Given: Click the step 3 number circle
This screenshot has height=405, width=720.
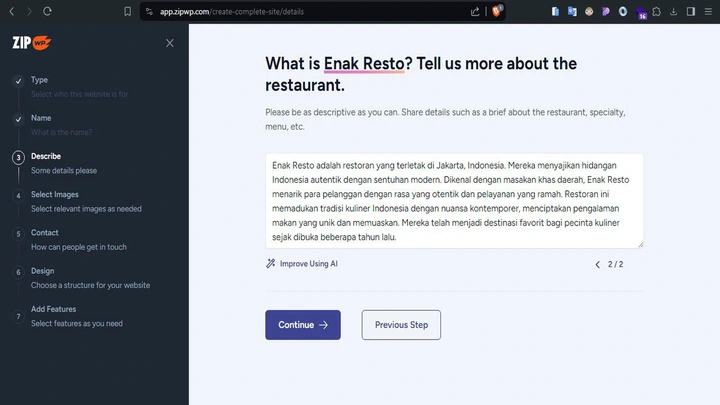Looking at the screenshot, I should (18, 158).
